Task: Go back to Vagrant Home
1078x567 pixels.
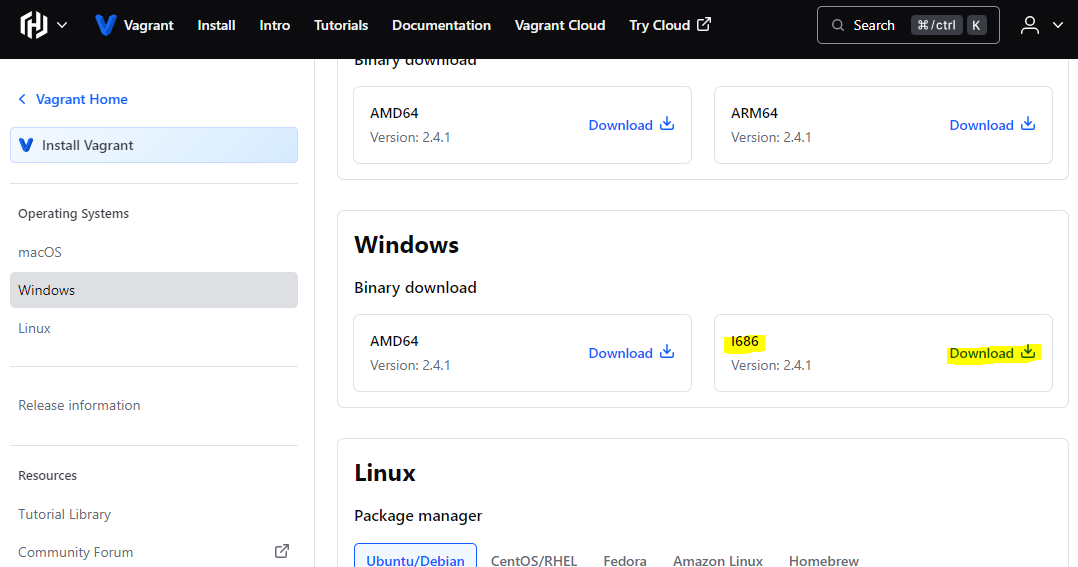Action: pyautogui.click(x=82, y=100)
